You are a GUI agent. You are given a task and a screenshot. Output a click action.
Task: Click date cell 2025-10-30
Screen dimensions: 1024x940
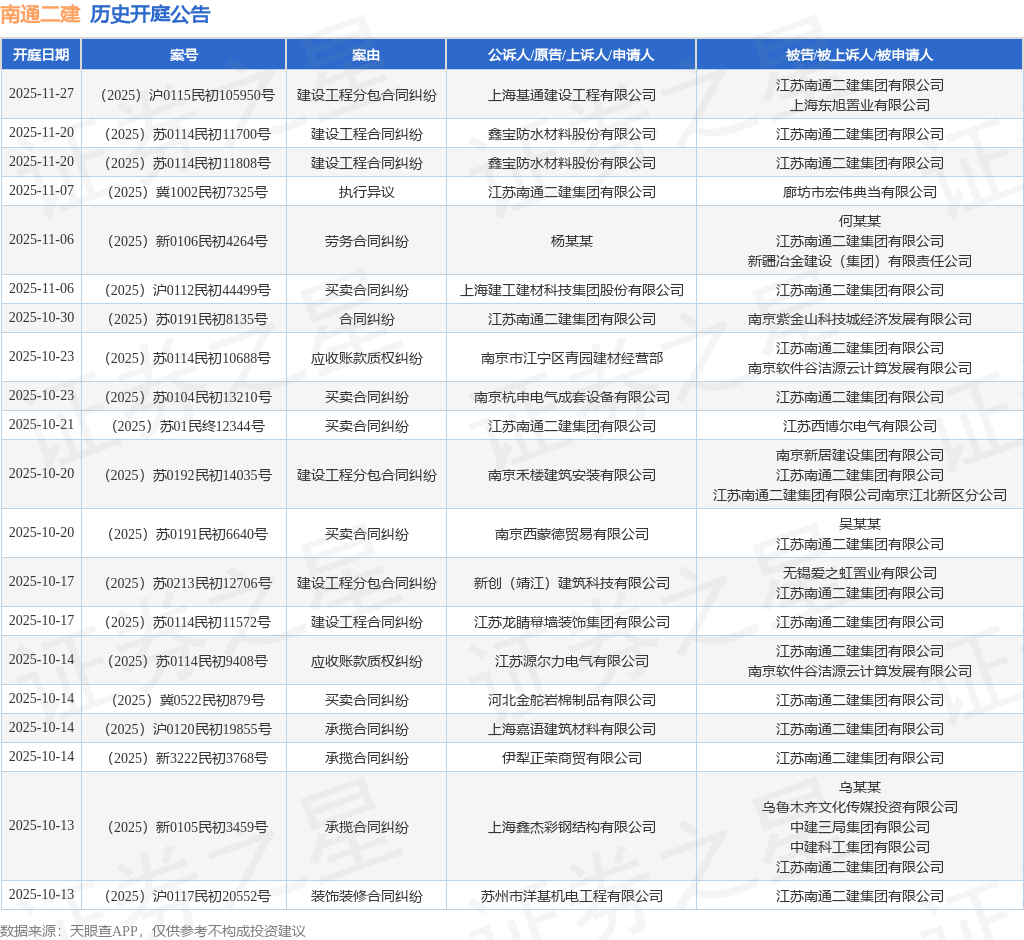[41, 317]
